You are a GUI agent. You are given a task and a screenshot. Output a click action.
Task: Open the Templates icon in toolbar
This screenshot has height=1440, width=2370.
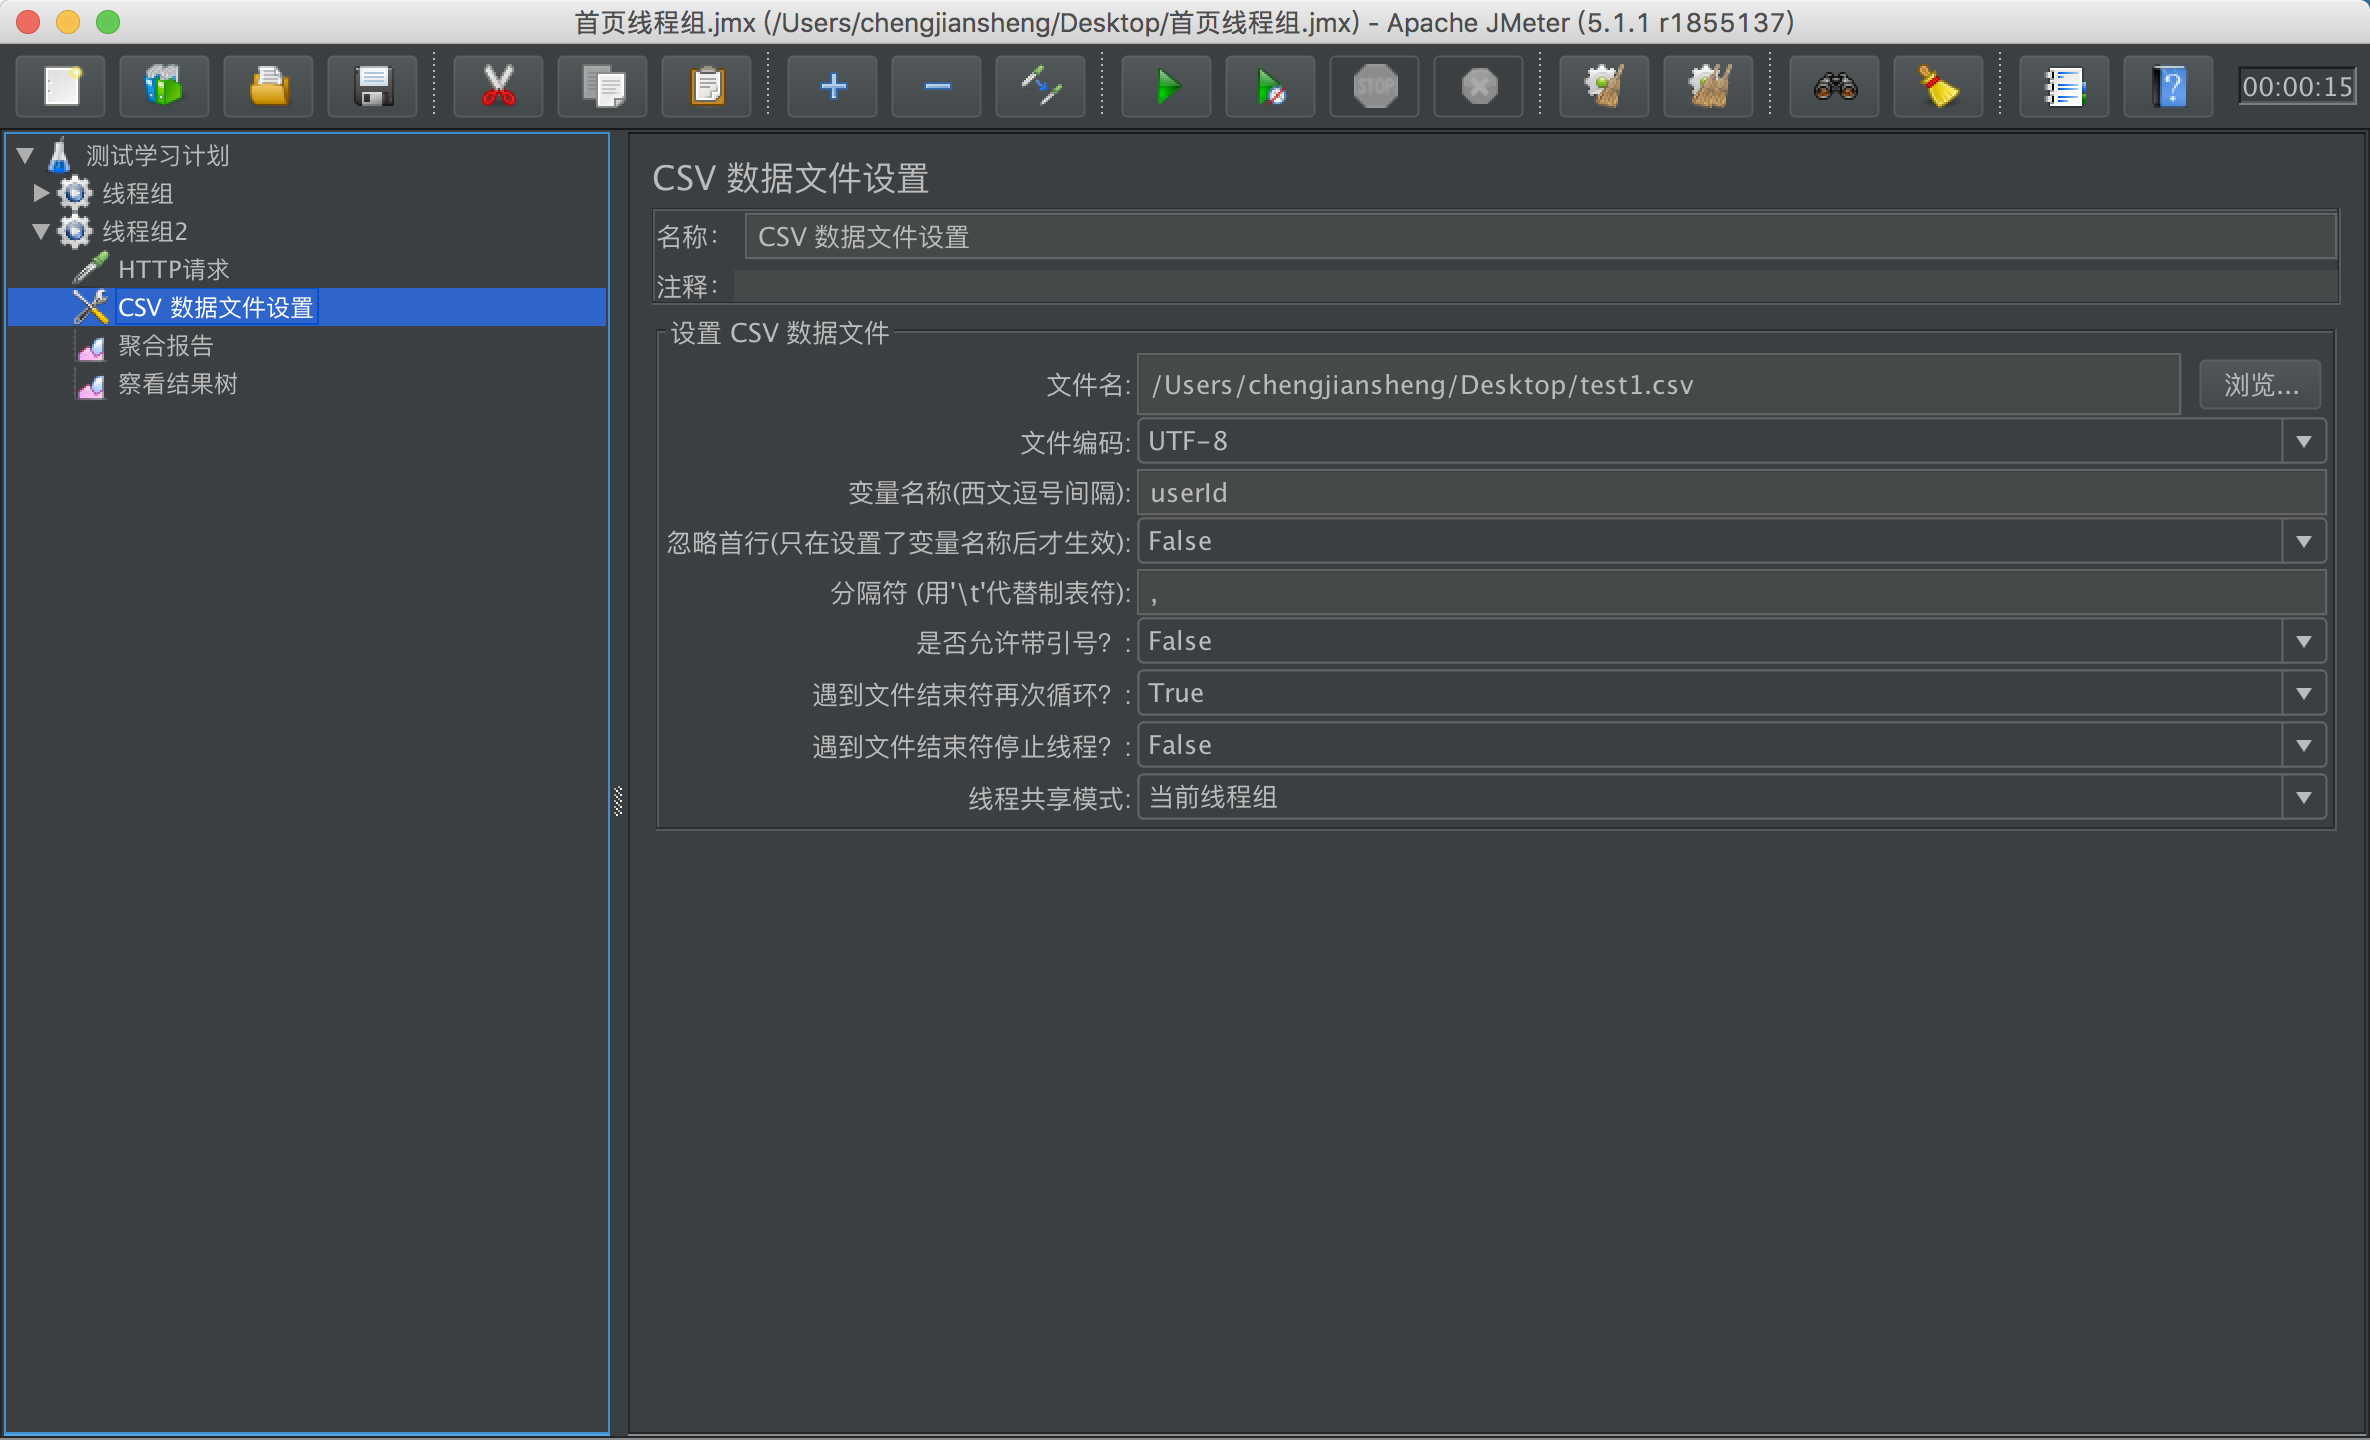[x=165, y=87]
